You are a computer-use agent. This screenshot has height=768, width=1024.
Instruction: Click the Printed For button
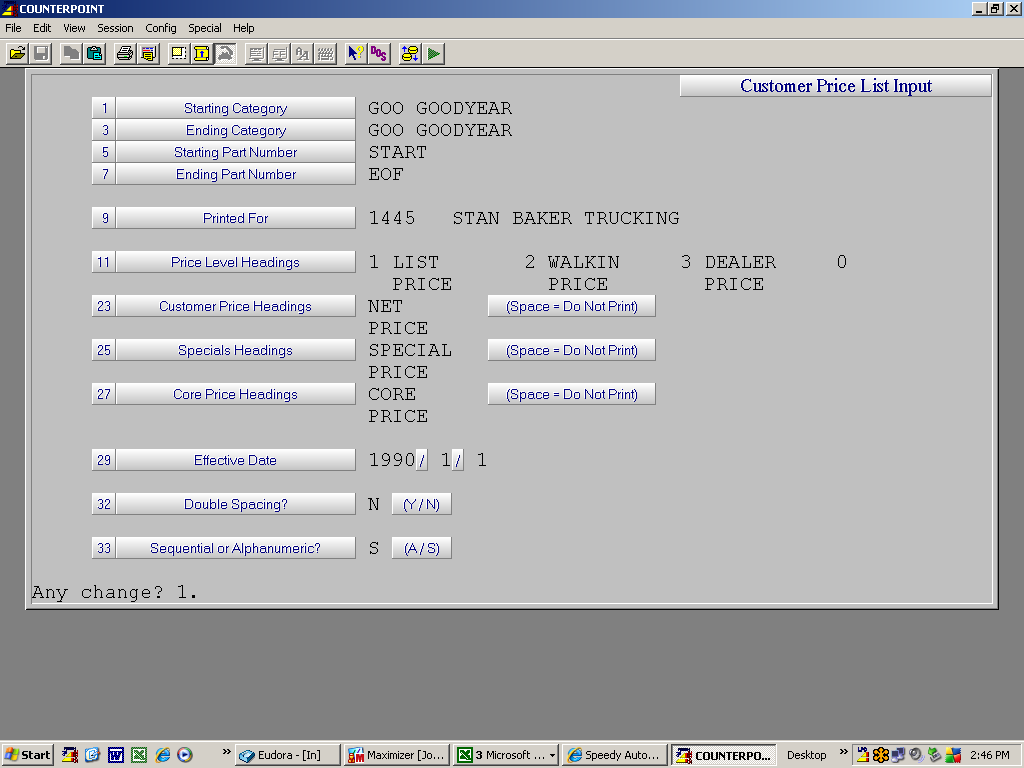[x=236, y=218]
